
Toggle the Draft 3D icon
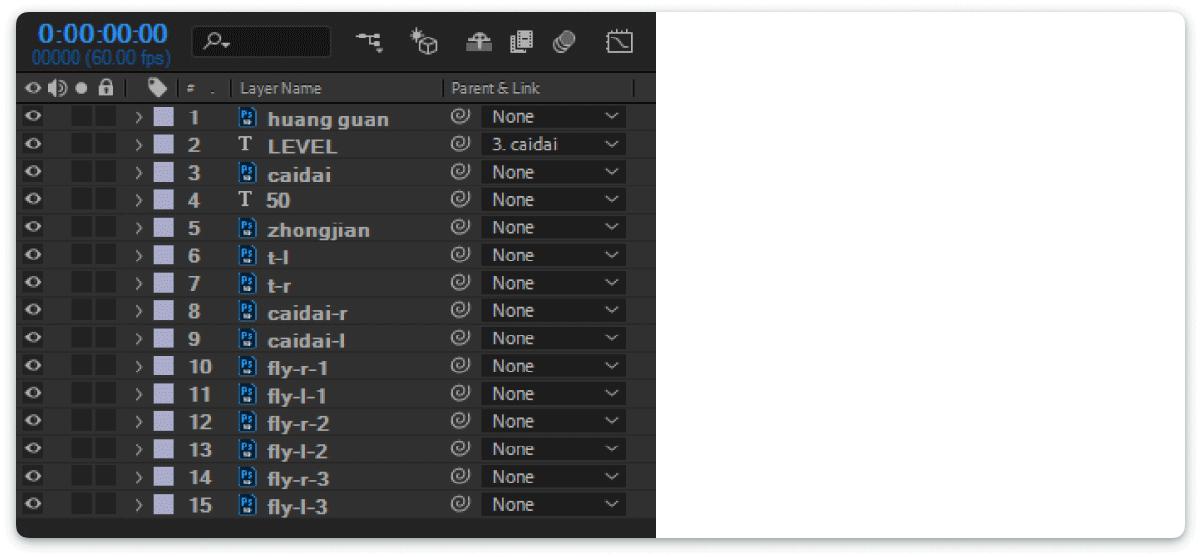pyautogui.click(x=425, y=42)
